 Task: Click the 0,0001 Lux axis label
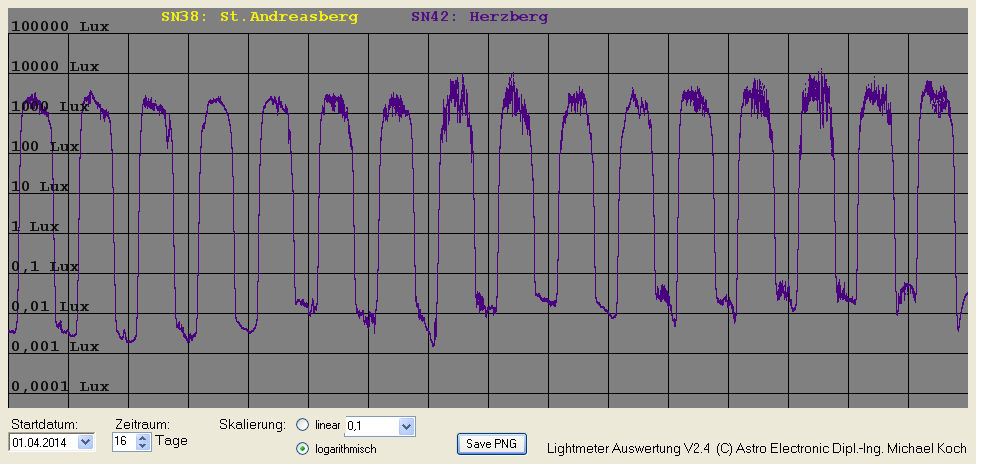click(x=60, y=387)
